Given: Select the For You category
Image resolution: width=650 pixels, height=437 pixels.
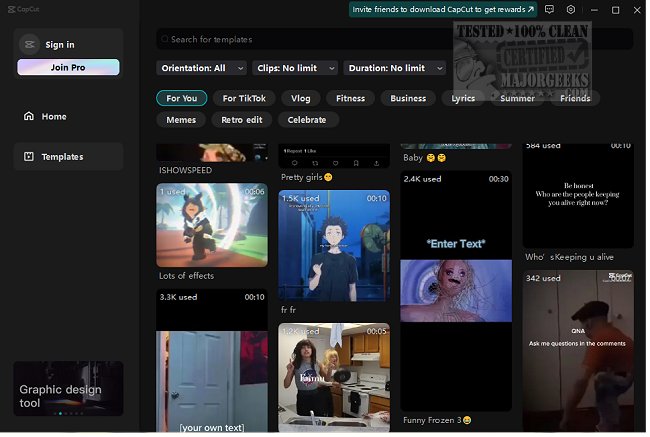Looking at the screenshot, I should tap(182, 99).
